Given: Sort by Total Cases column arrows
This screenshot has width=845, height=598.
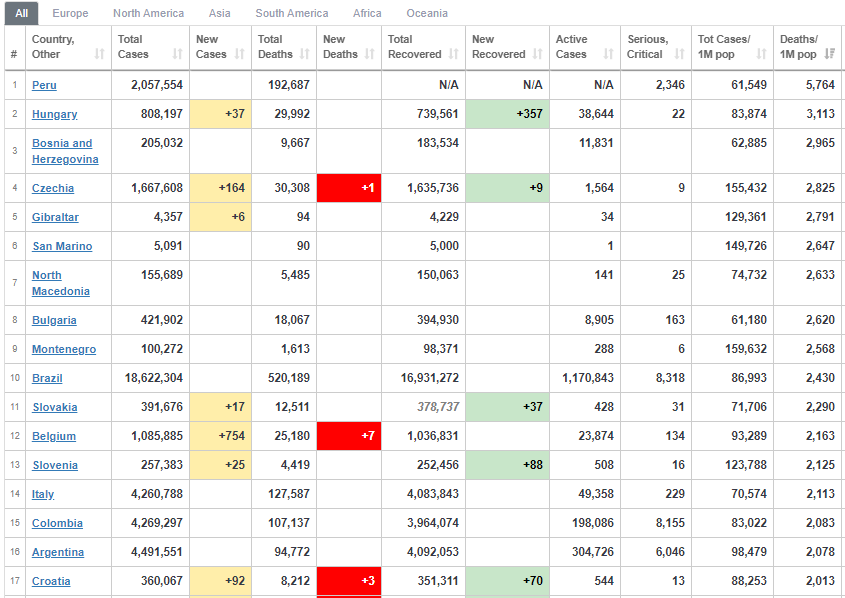Looking at the screenshot, I should click(x=177, y=54).
